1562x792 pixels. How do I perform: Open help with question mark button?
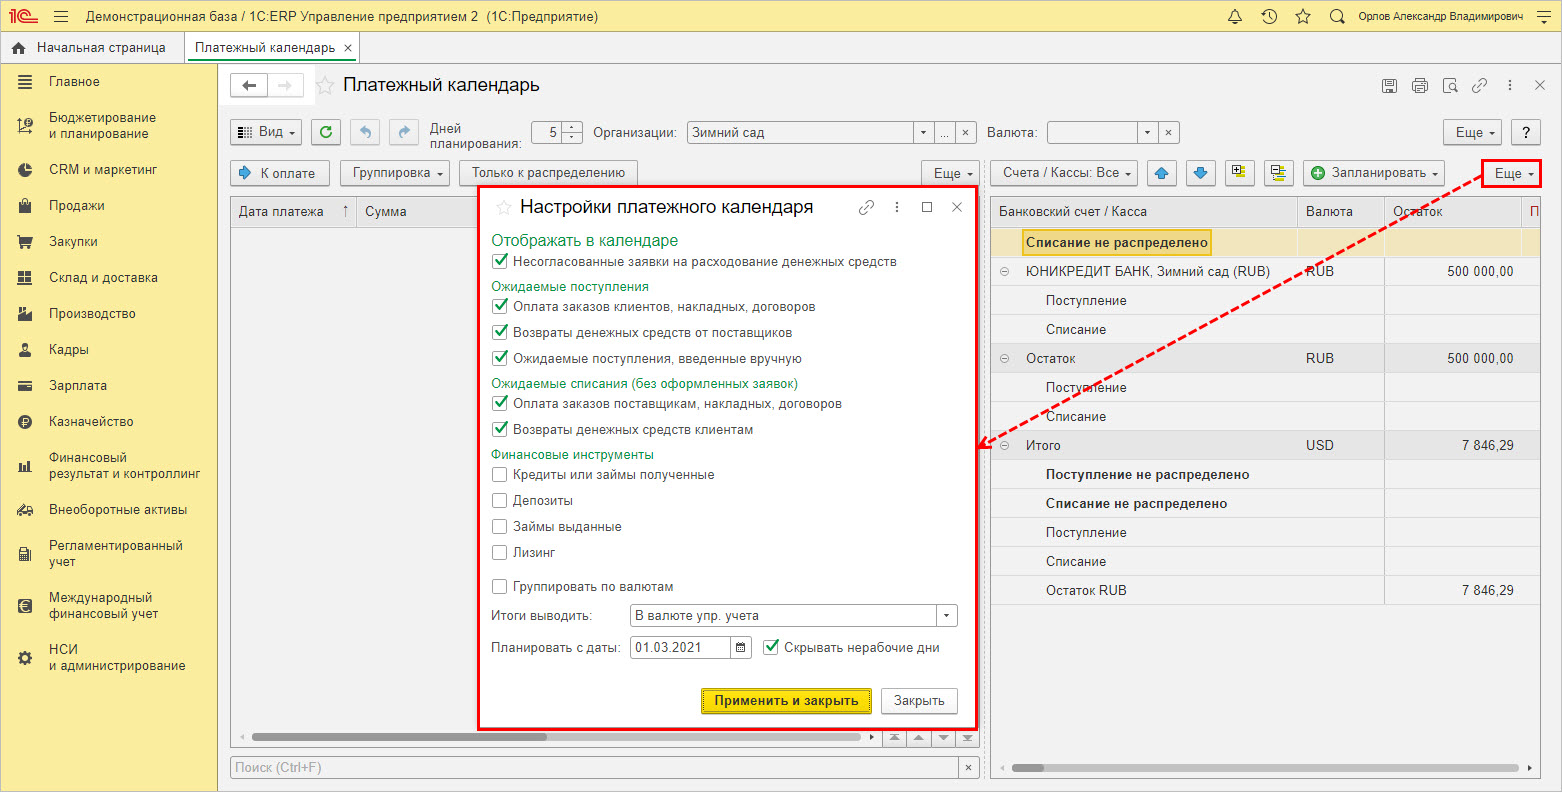pyautogui.click(x=1525, y=132)
